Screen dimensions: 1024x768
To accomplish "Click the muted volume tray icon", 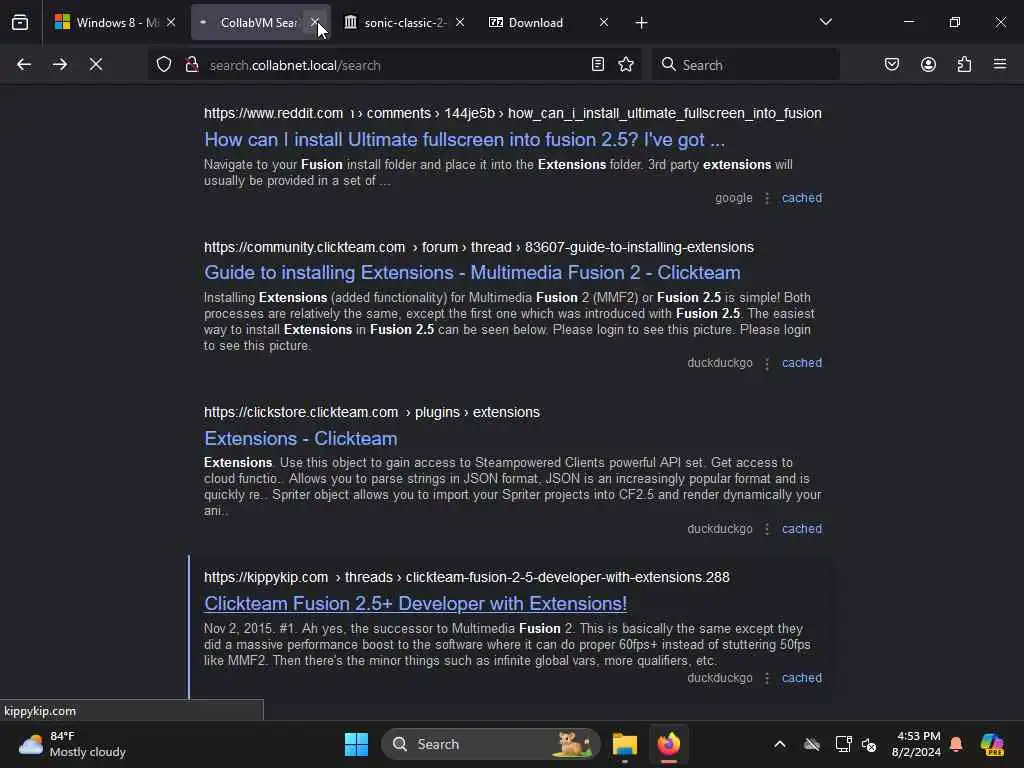I will click(x=869, y=744).
